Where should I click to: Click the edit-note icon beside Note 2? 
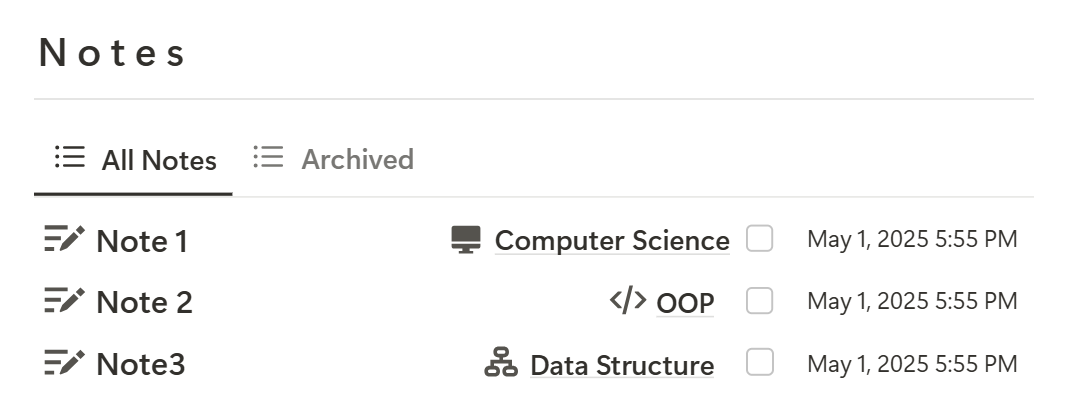coord(65,300)
